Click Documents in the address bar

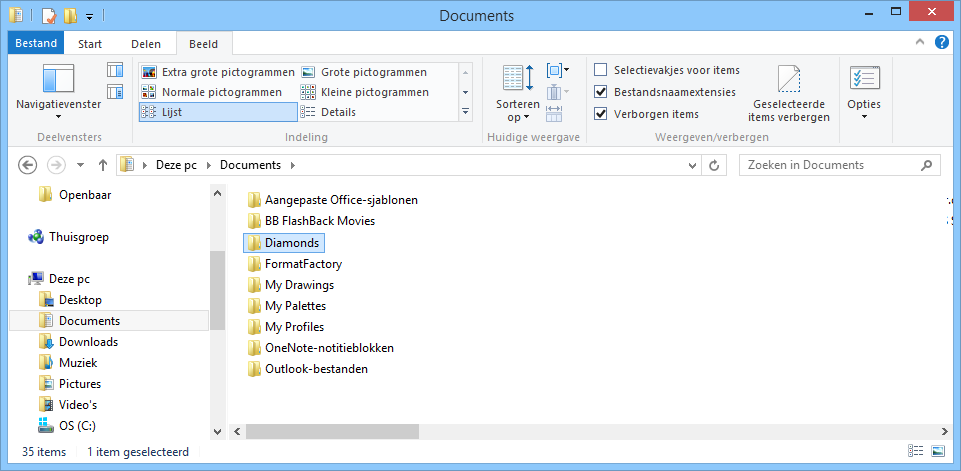250,165
